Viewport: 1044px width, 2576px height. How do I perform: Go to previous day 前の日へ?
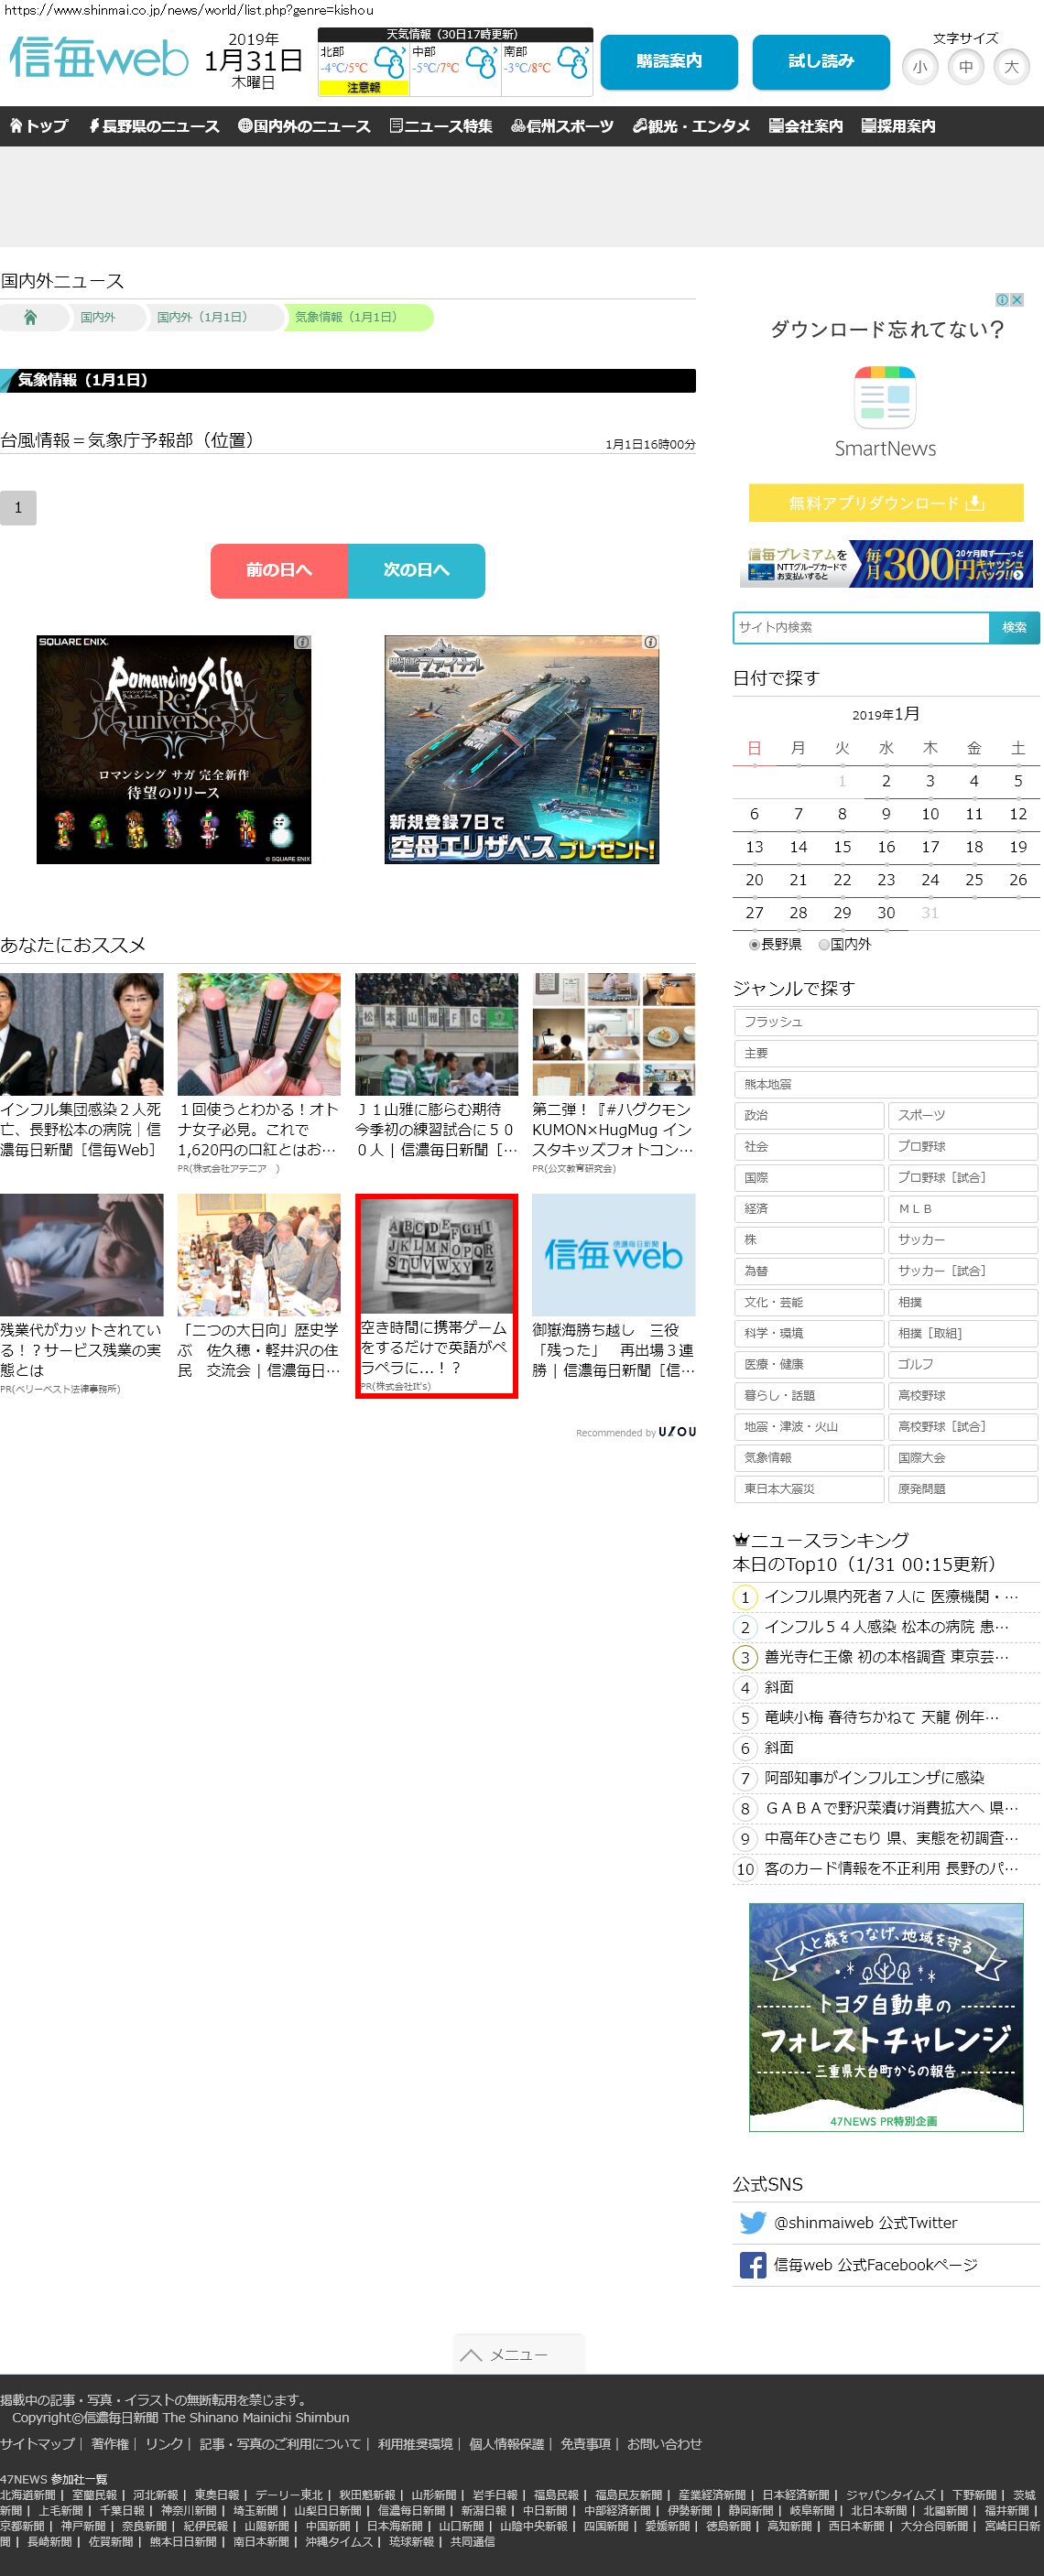[x=279, y=570]
